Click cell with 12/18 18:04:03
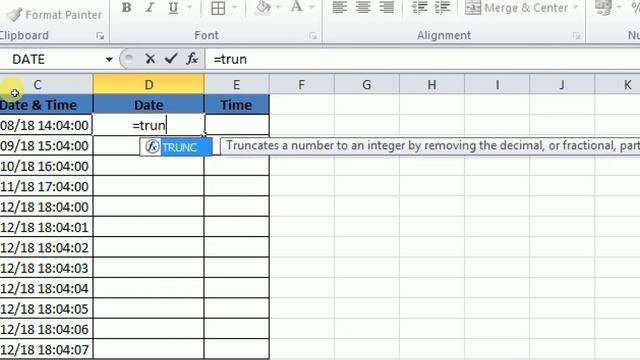The width and height of the screenshot is (640, 360). click(x=46, y=268)
